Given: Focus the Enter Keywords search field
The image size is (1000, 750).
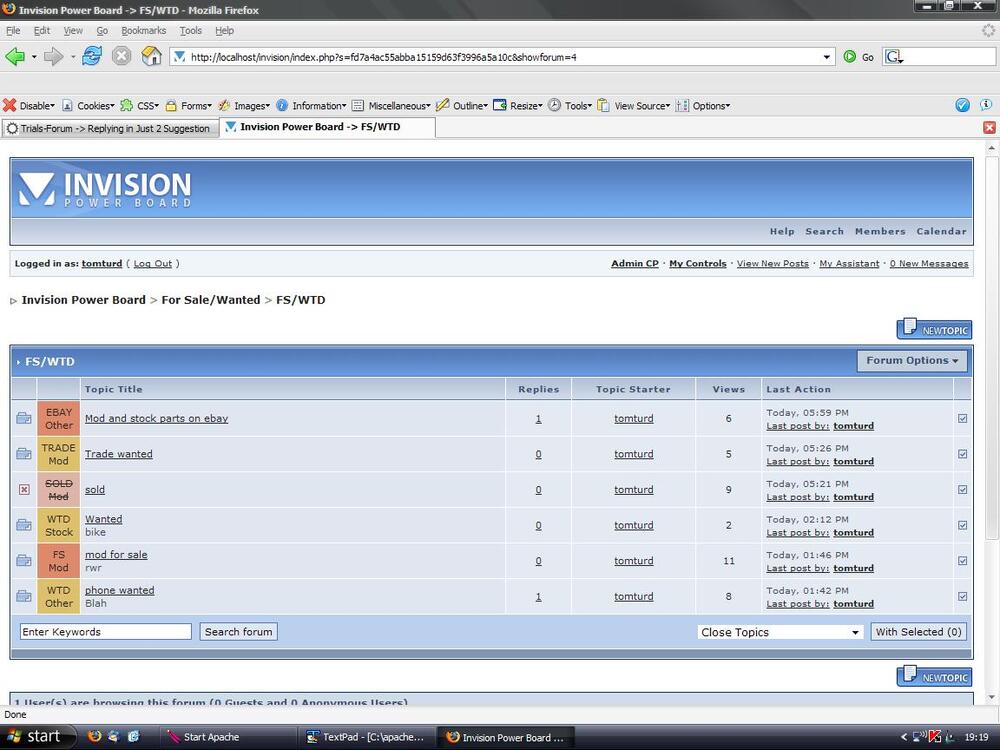Looking at the screenshot, I should tap(105, 631).
